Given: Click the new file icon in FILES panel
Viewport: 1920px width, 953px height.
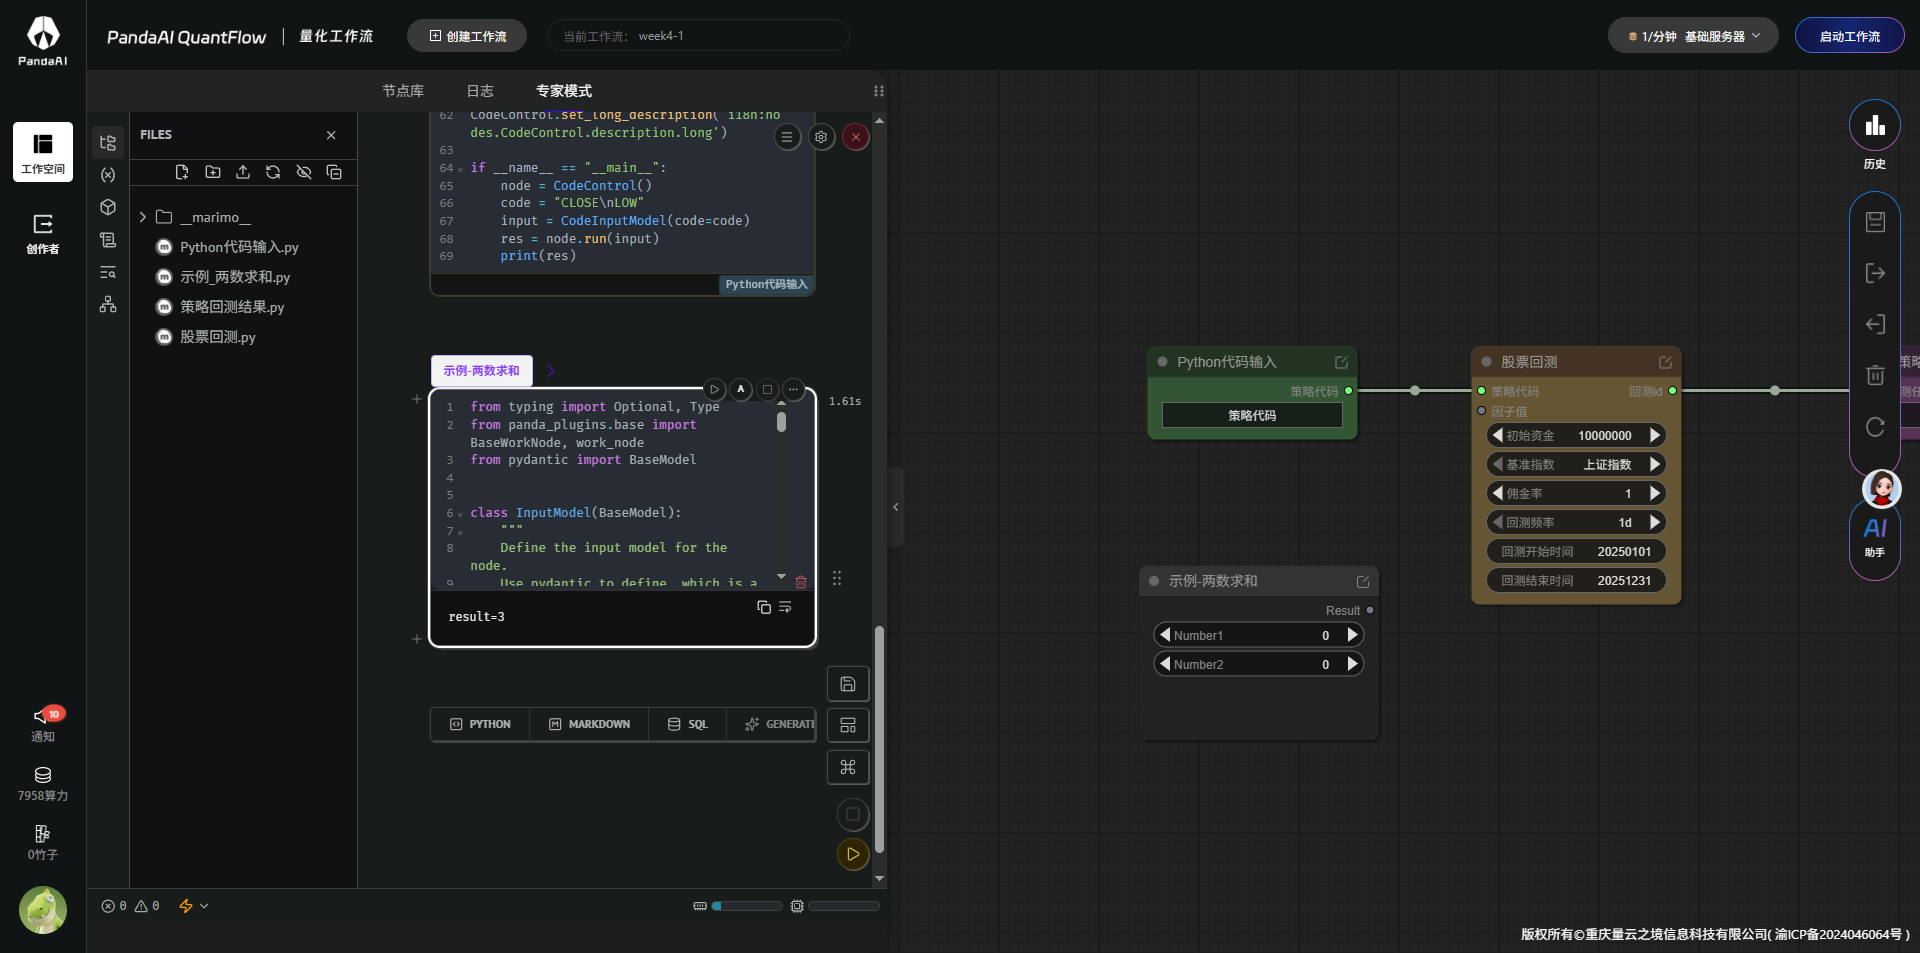Looking at the screenshot, I should click(182, 172).
